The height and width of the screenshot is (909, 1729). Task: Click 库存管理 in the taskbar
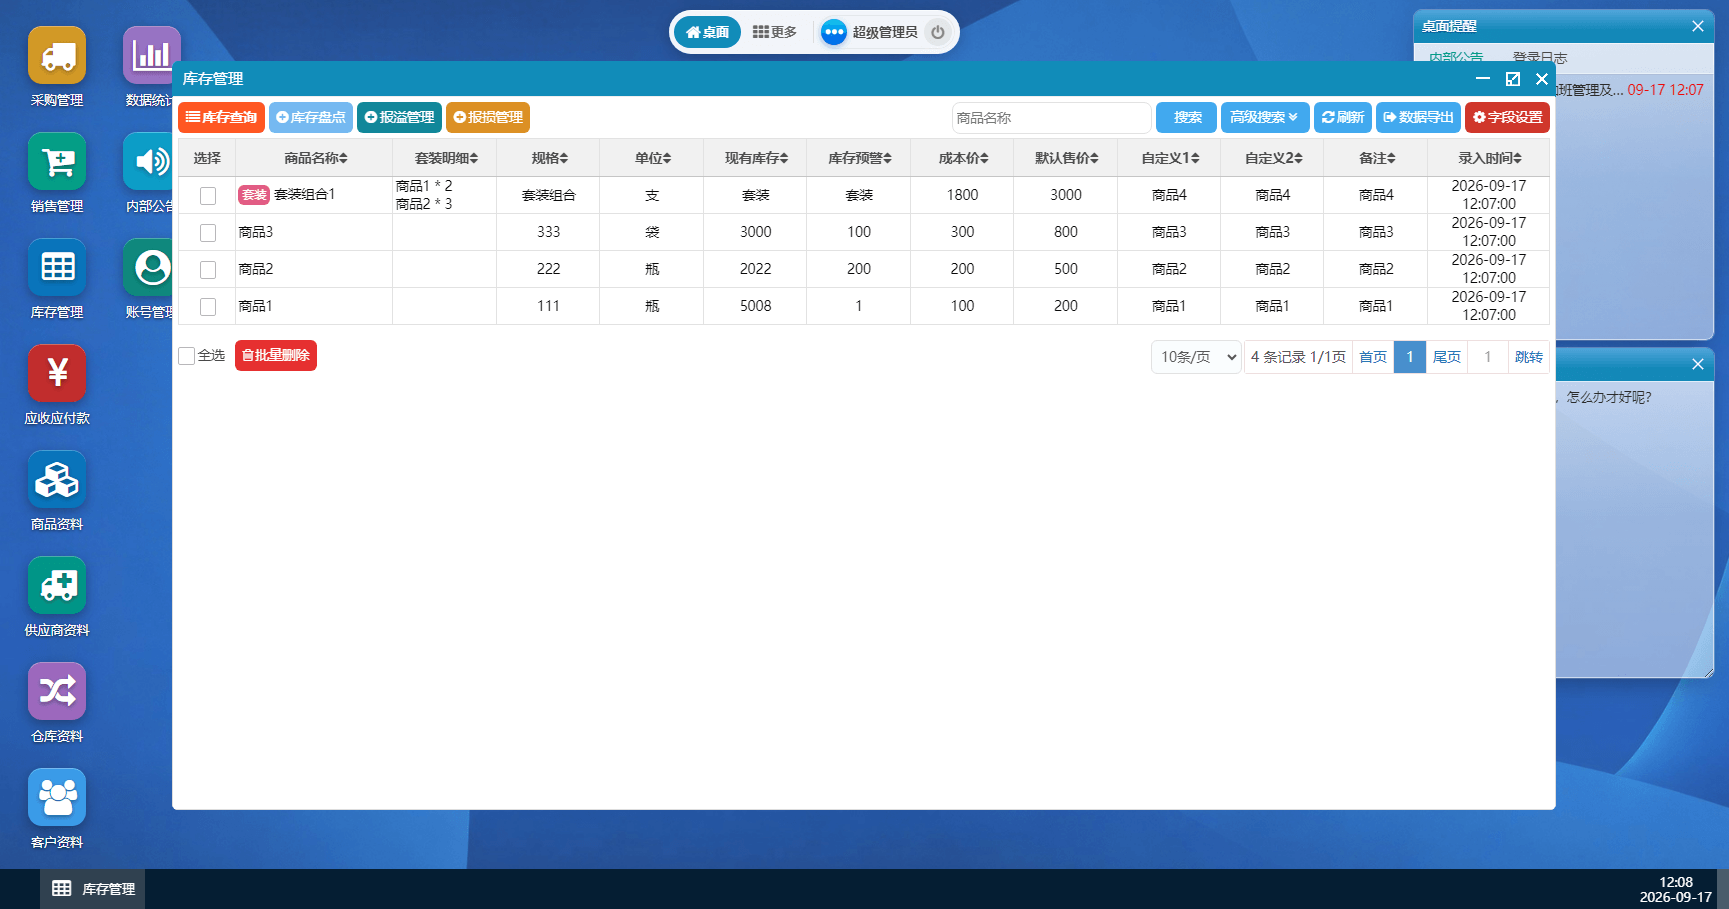tap(93, 889)
